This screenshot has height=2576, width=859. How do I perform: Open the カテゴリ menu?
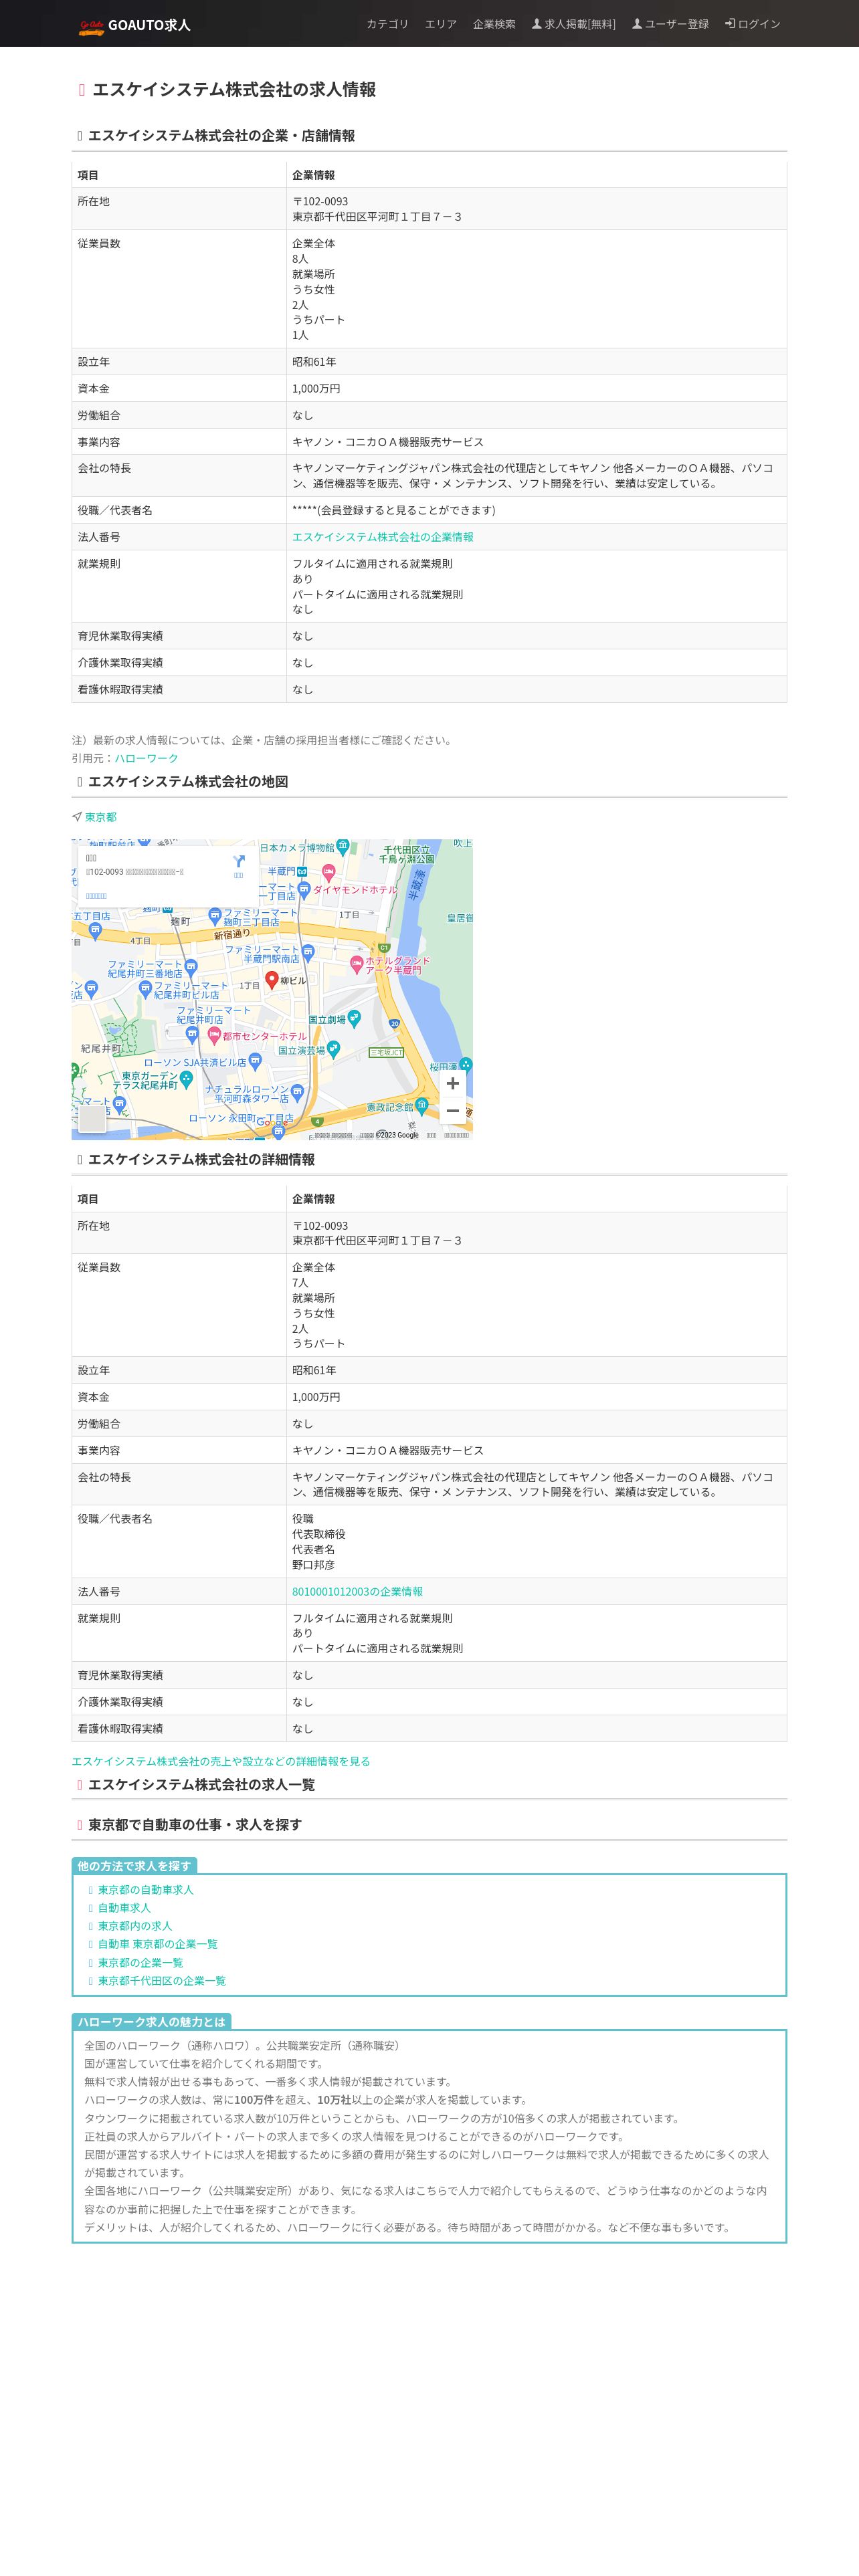(387, 24)
